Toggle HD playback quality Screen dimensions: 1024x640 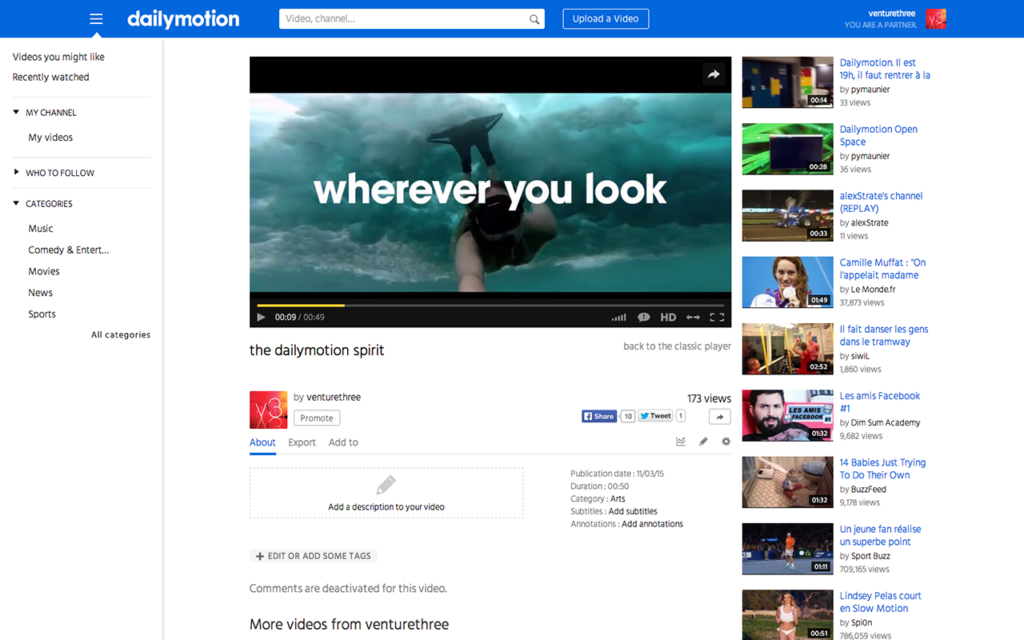pos(667,317)
